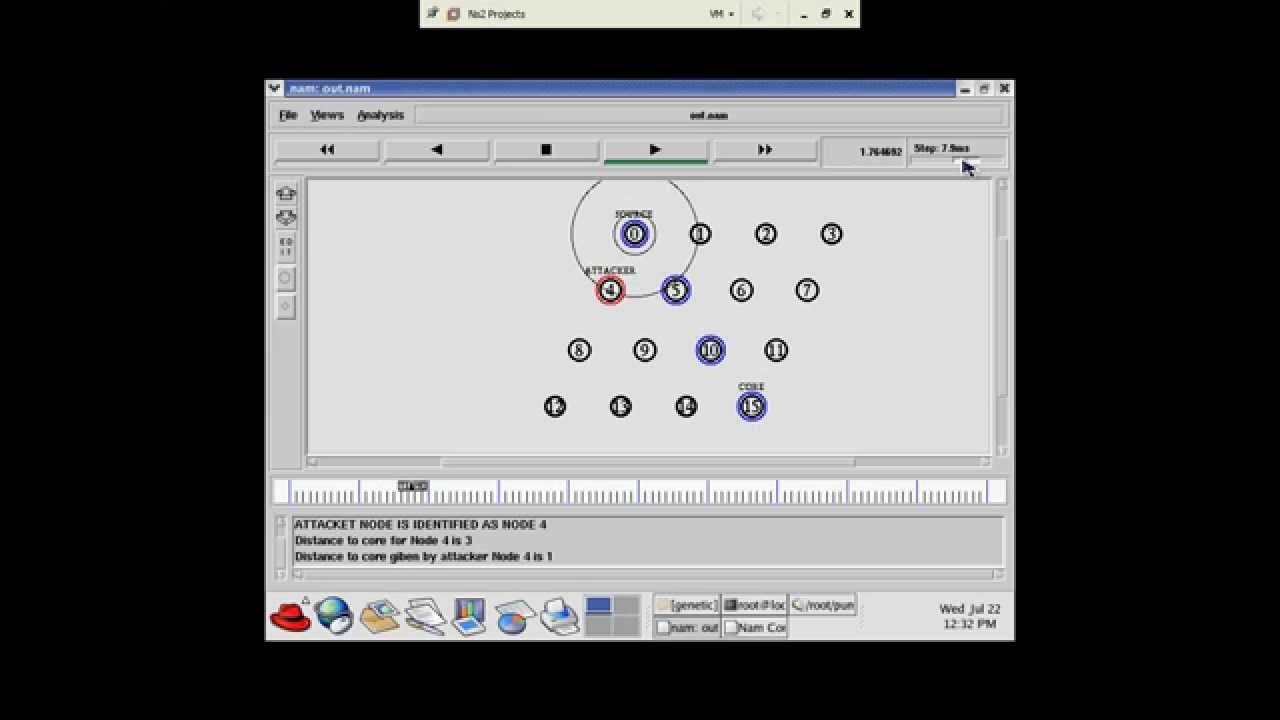Switch to the root@loc terminal taskbar button

pyautogui.click(x=754, y=605)
